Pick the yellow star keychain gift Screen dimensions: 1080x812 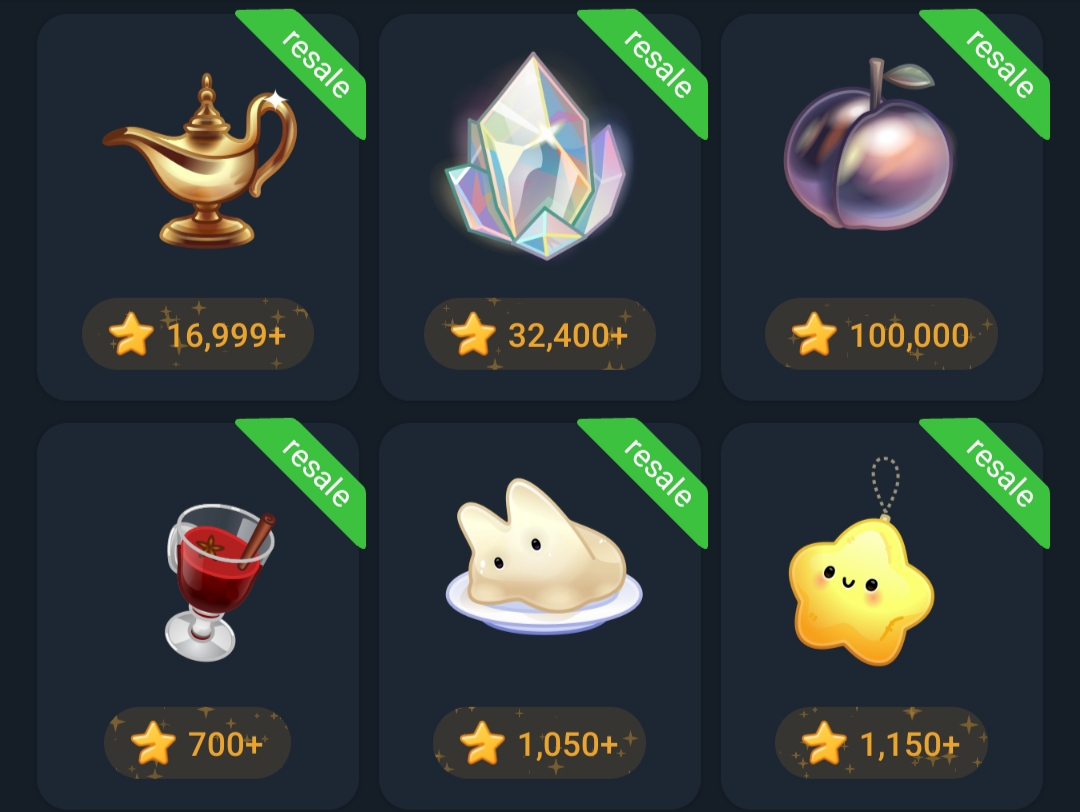[861, 561]
